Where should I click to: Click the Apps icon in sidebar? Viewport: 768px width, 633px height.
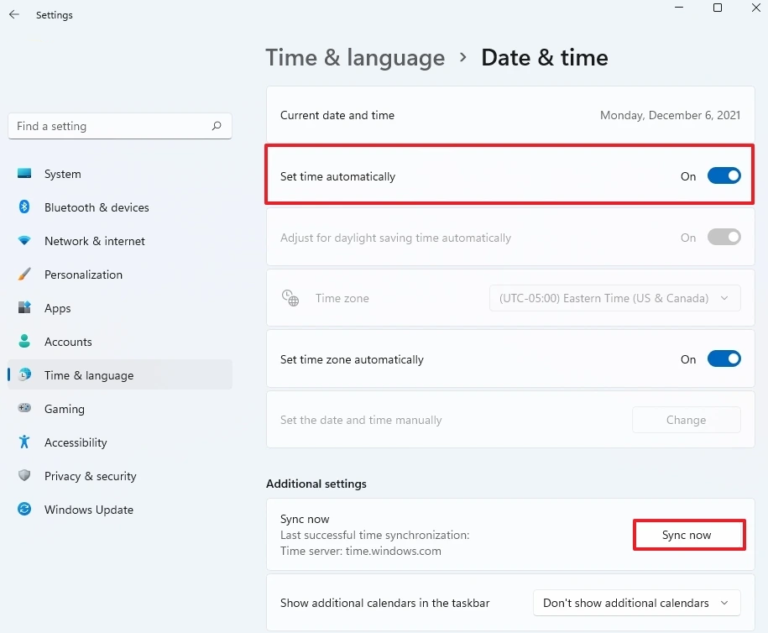tap(24, 308)
